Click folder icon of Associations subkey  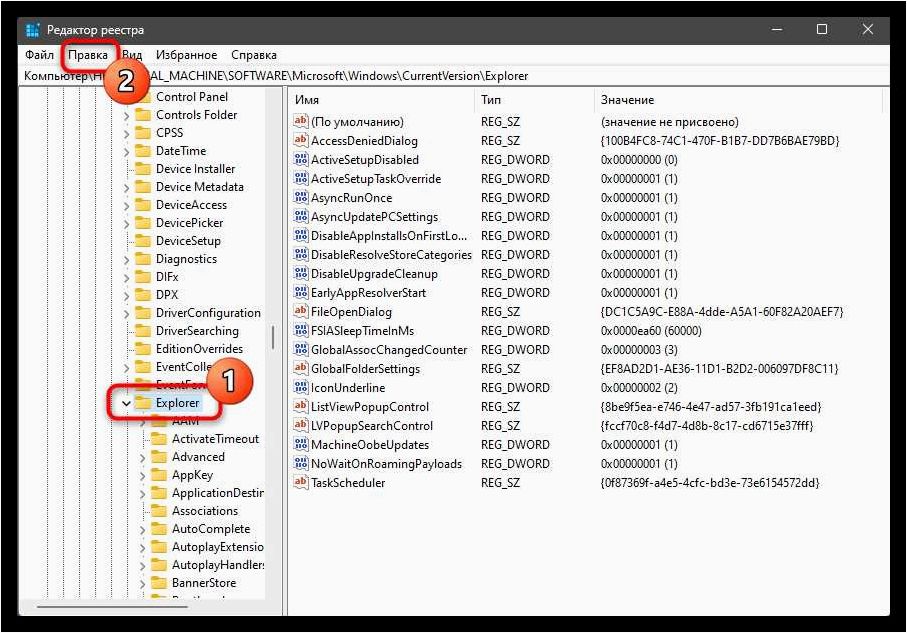click(x=158, y=510)
